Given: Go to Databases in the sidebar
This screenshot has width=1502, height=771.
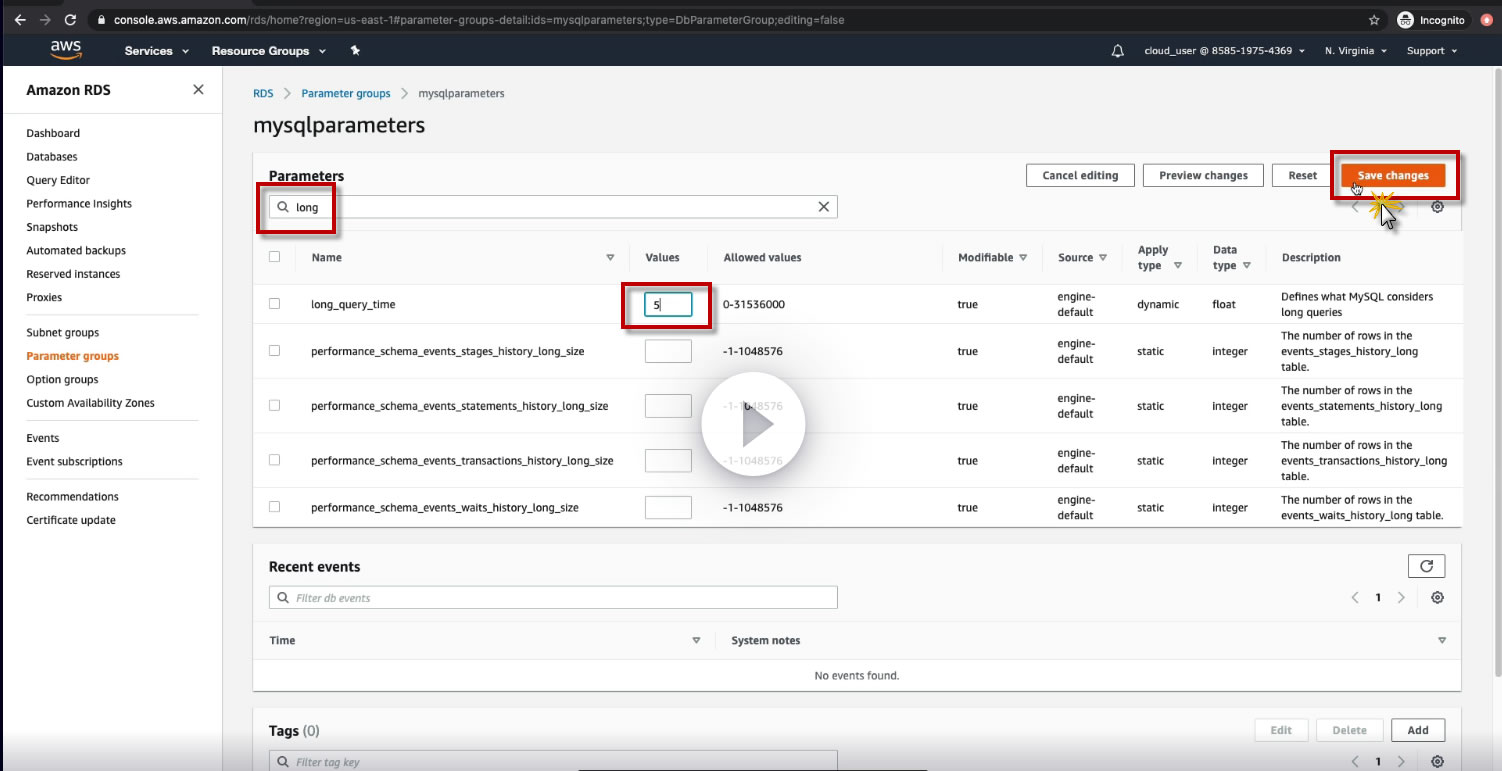Looking at the screenshot, I should 52,157.
